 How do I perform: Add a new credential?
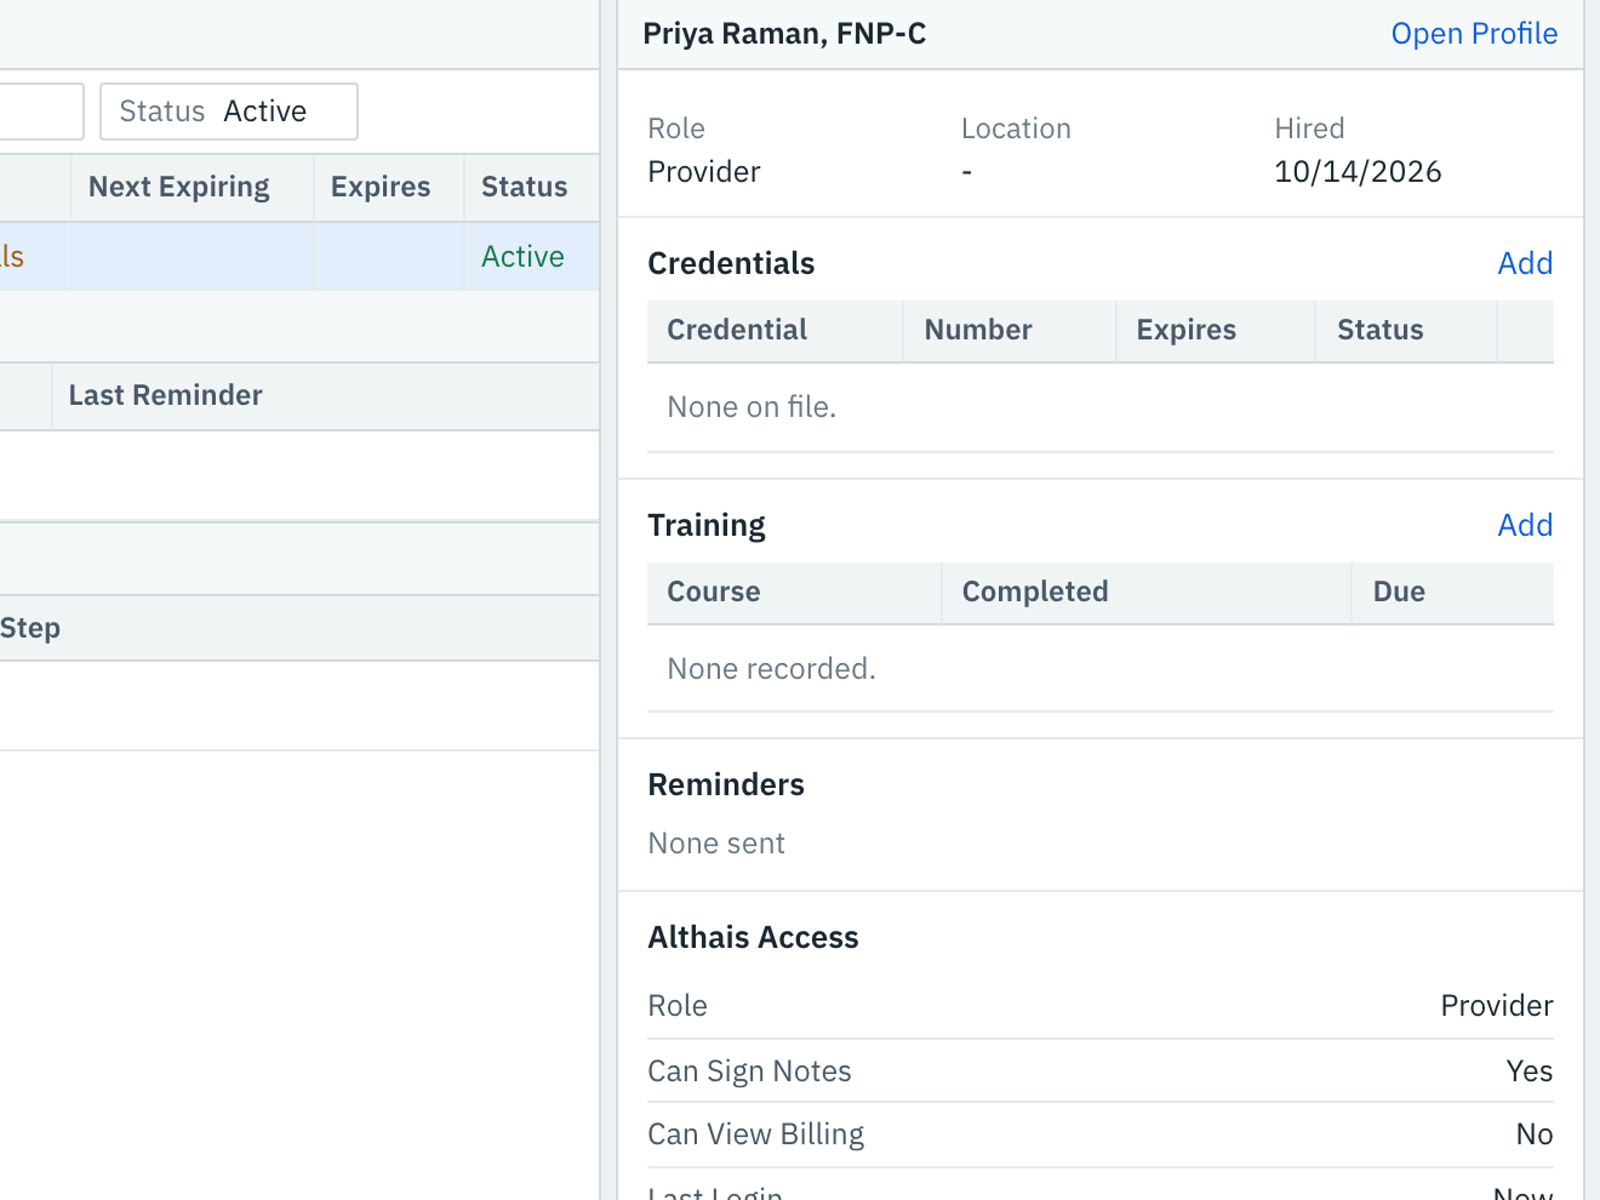click(x=1525, y=263)
